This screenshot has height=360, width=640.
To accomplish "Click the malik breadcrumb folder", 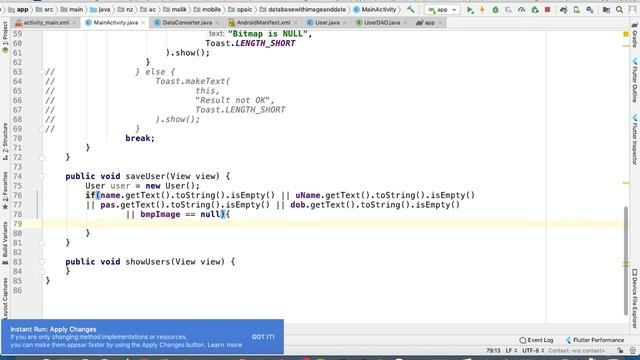I will click(x=175, y=9).
